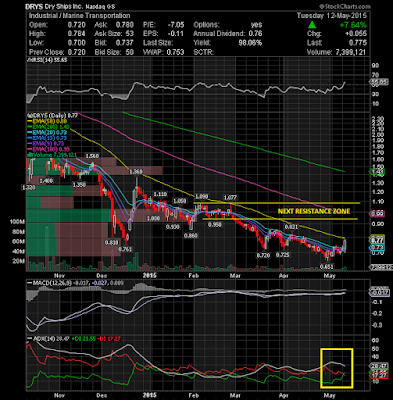Click the EPS value -0.11
Viewport: 393px width, 400px height.
[x=175, y=34]
